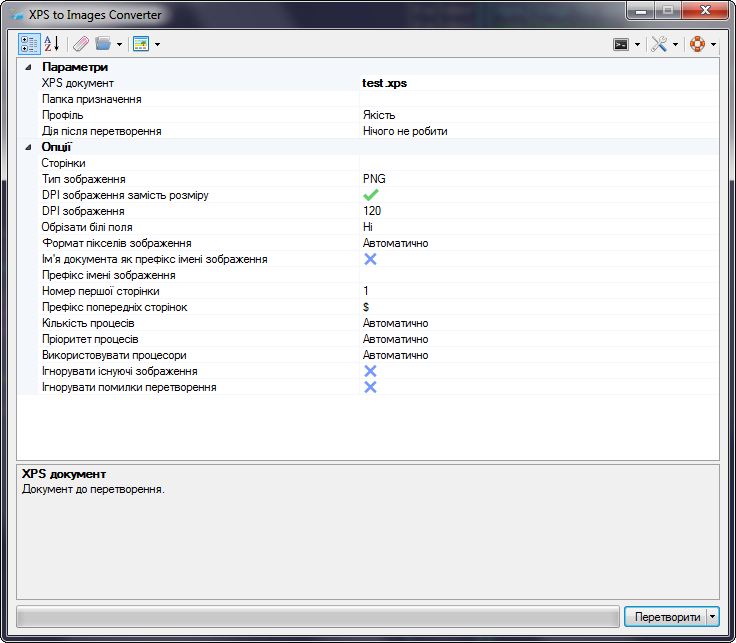Select the Кількість процесів row label
This screenshot has height=643, width=736.
tap(88, 323)
